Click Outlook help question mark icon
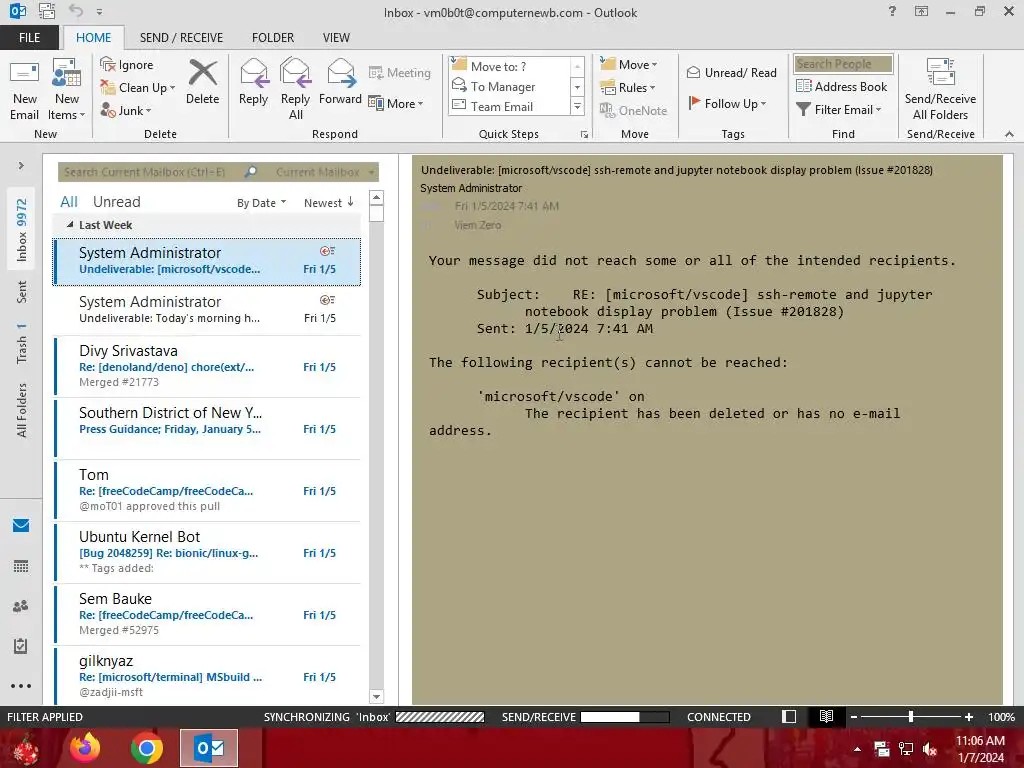 [x=892, y=12]
